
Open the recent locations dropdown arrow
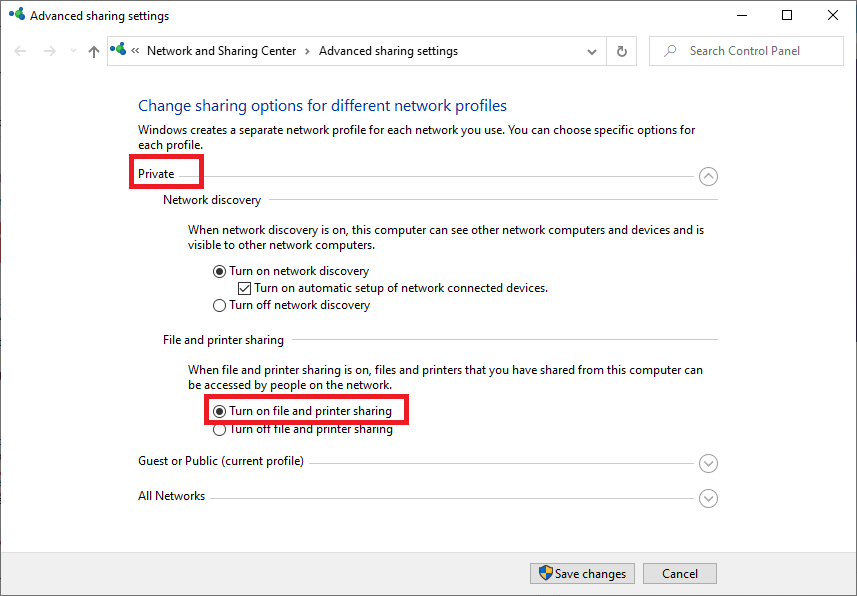(73, 51)
